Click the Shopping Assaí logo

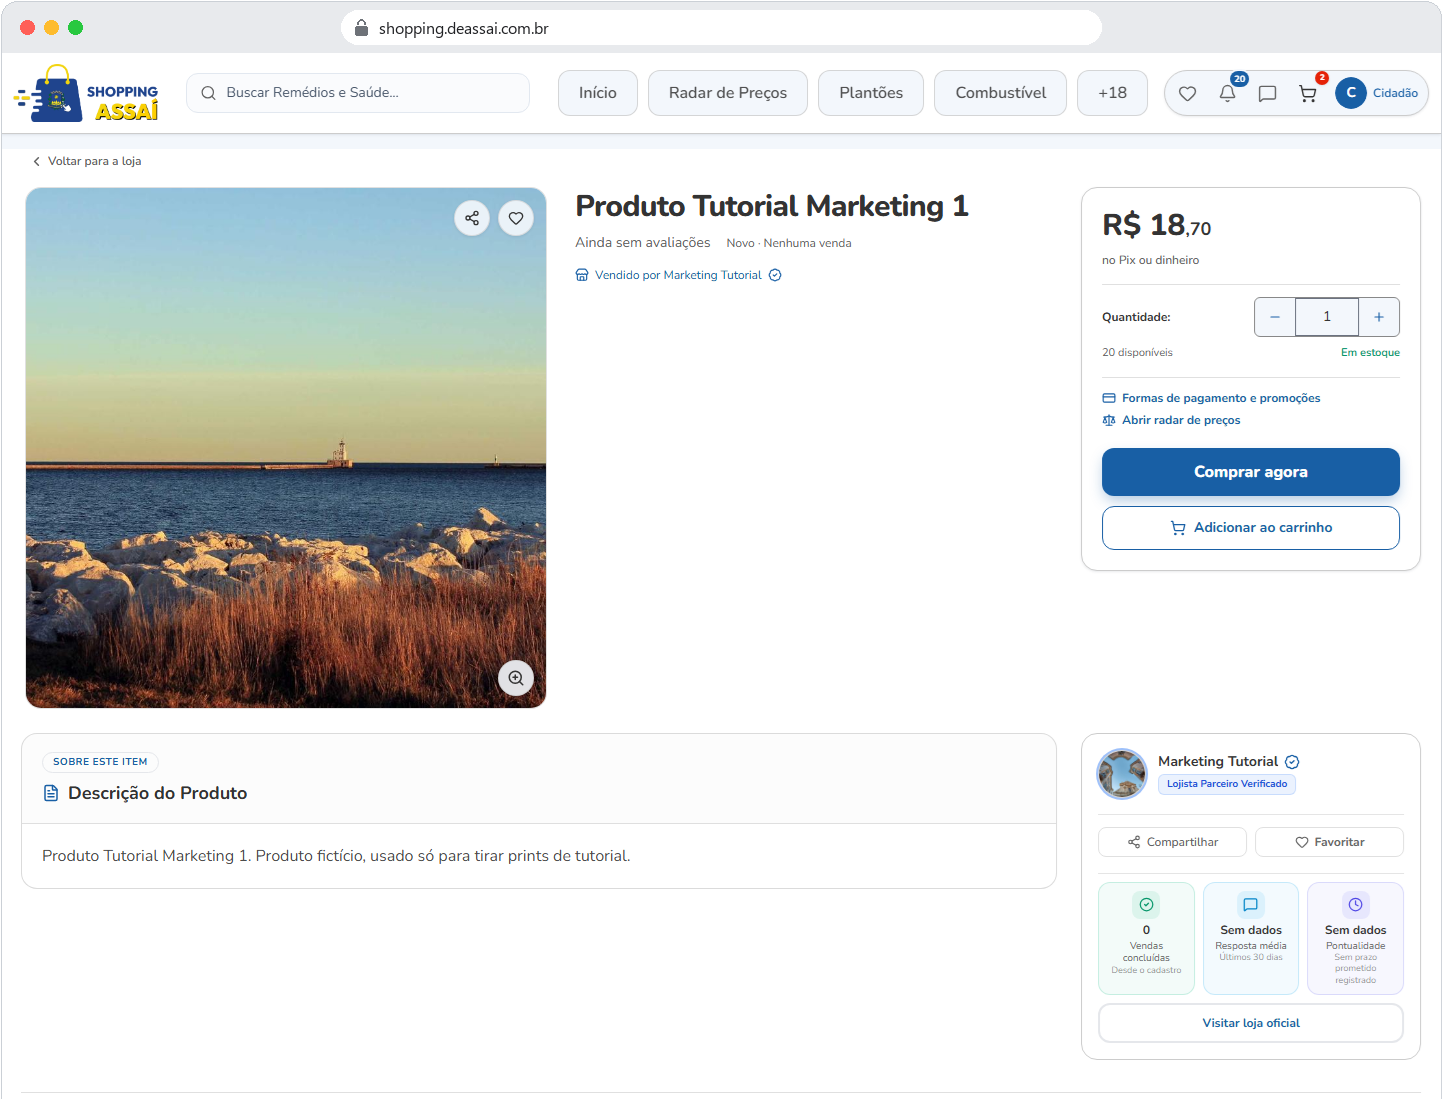coord(87,93)
